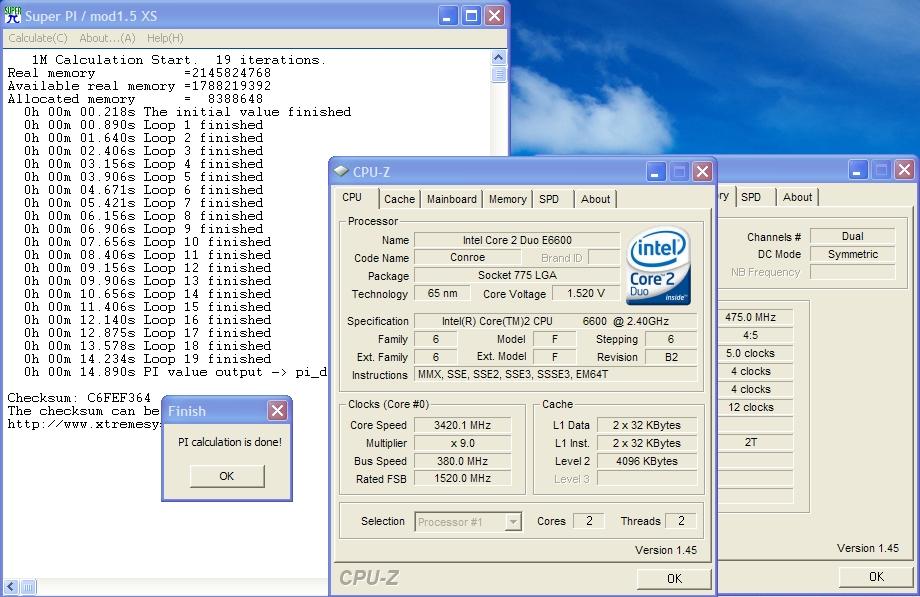The width and height of the screenshot is (920, 597).
Task: Open the About menu in Super PI
Action: [x=107, y=38]
